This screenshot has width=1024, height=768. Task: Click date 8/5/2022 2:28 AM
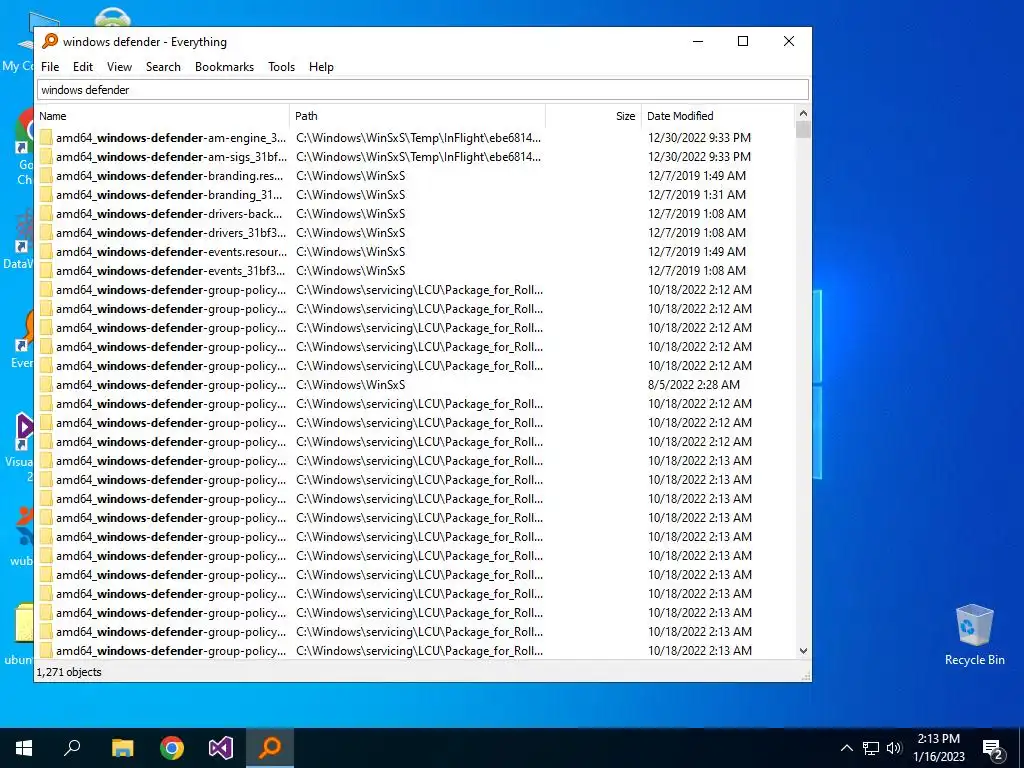[694, 385]
